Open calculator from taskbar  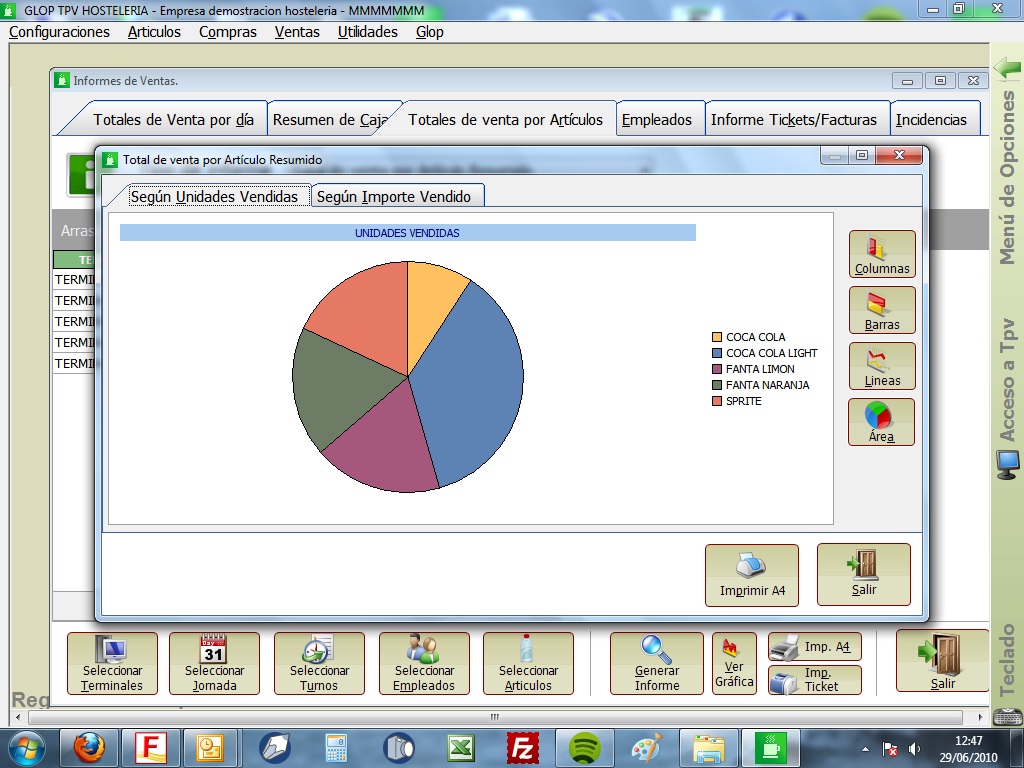click(336, 748)
